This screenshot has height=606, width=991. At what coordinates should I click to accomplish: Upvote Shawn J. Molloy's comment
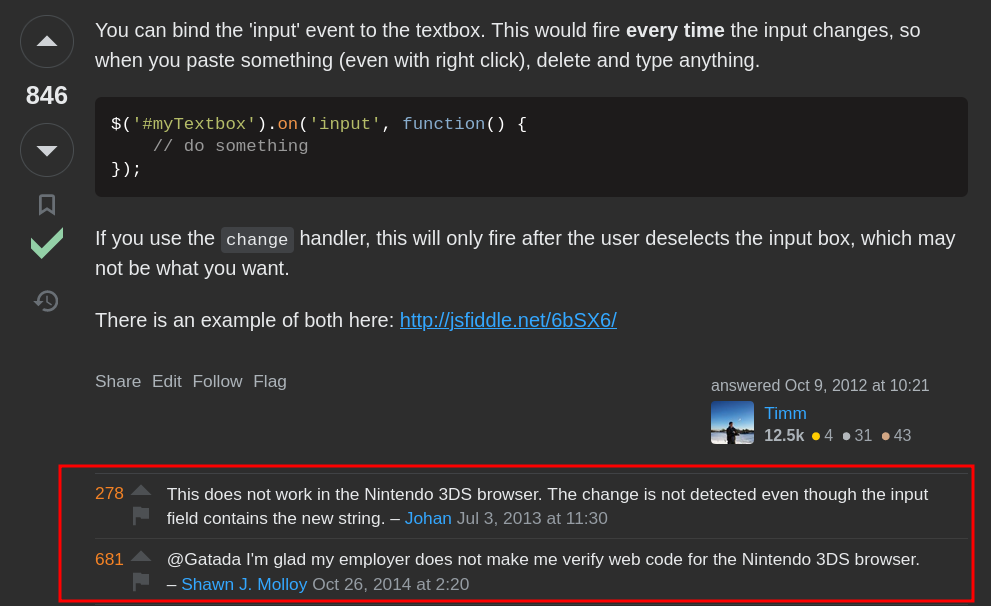(141, 557)
